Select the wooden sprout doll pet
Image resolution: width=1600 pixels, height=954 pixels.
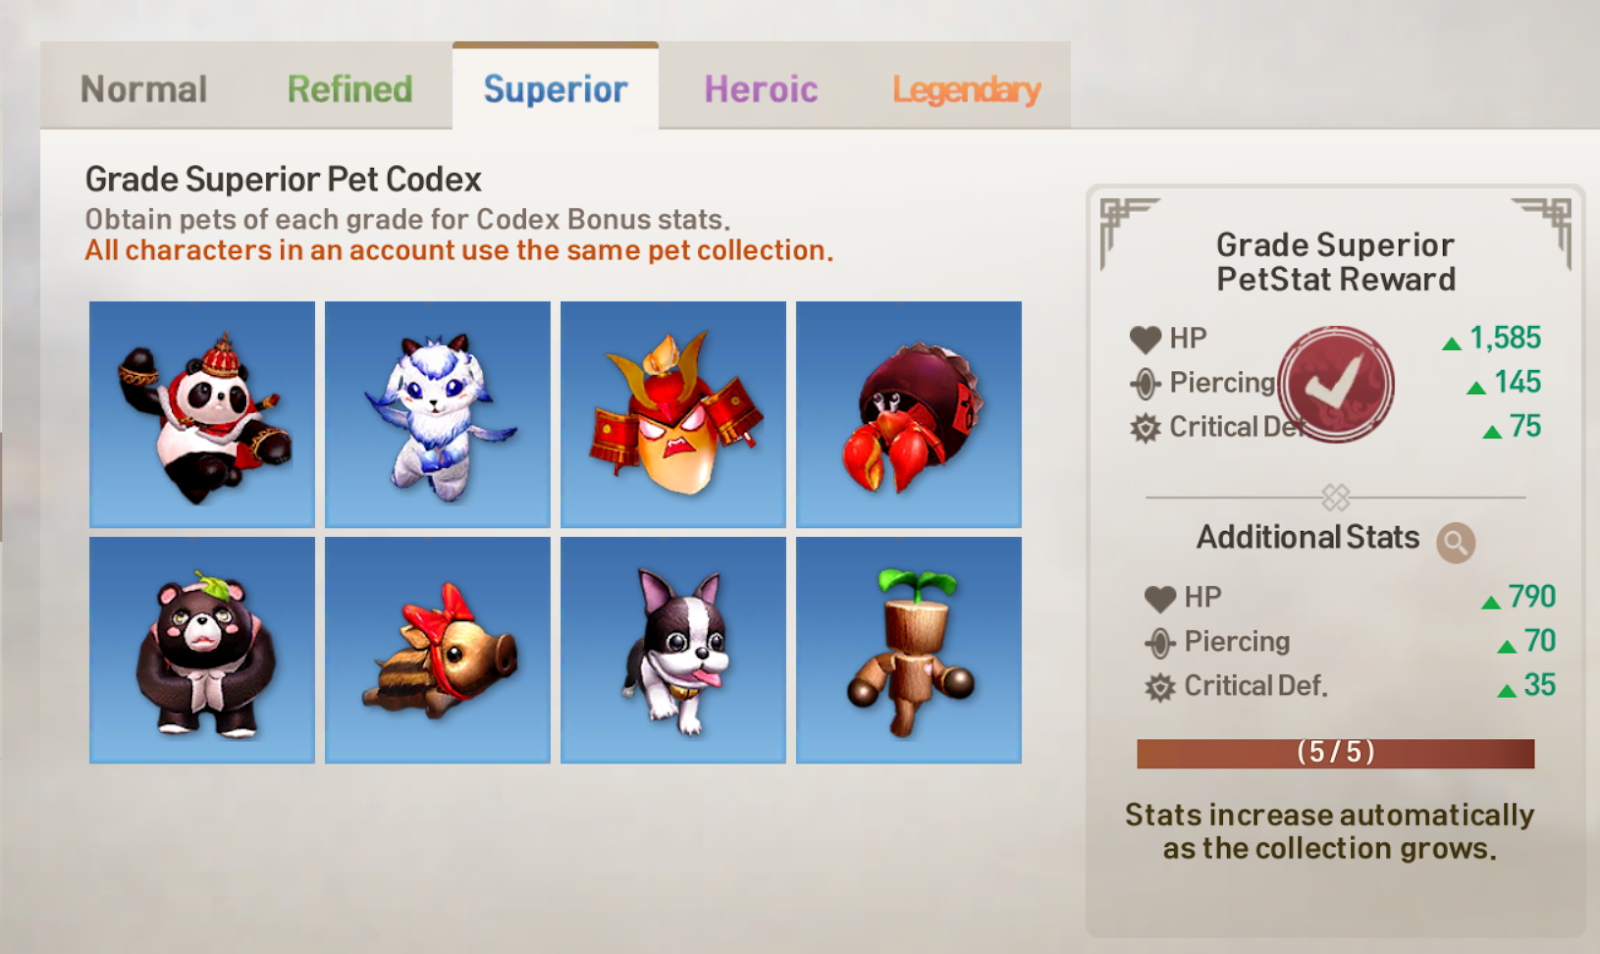click(x=909, y=650)
